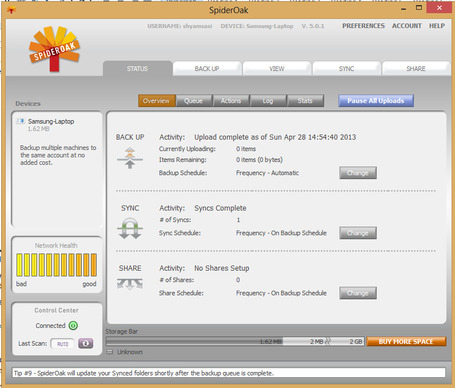Open the BACK UP tab
The height and width of the screenshot is (388, 455).
click(x=207, y=69)
